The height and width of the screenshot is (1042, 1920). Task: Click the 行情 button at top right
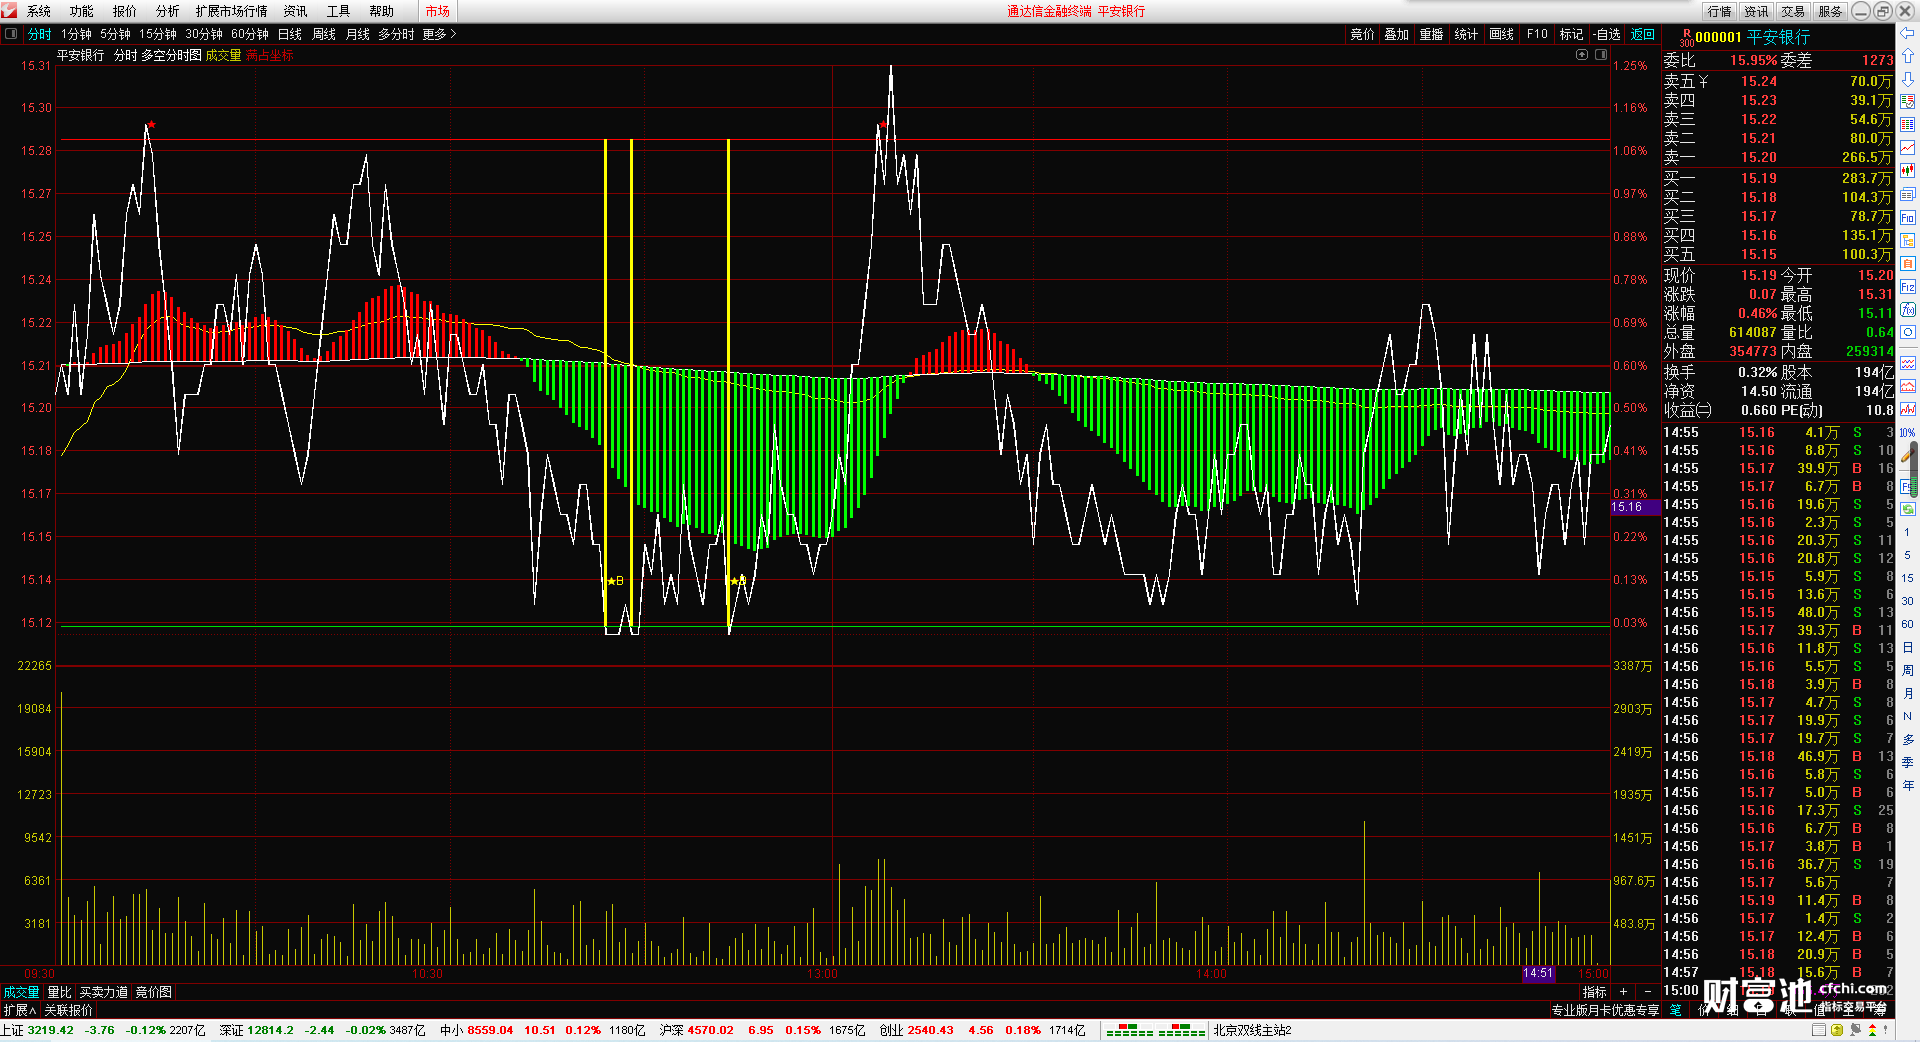pos(1720,11)
